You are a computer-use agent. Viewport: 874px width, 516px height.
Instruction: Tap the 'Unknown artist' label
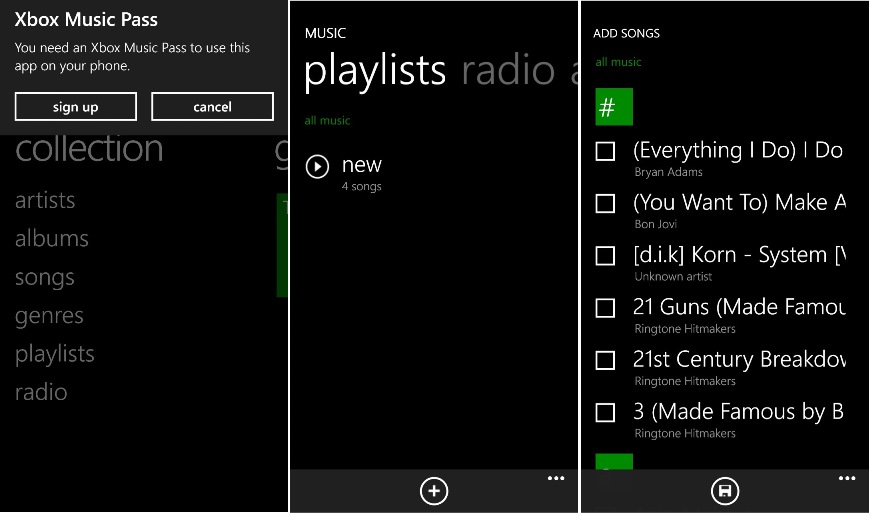(x=673, y=276)
